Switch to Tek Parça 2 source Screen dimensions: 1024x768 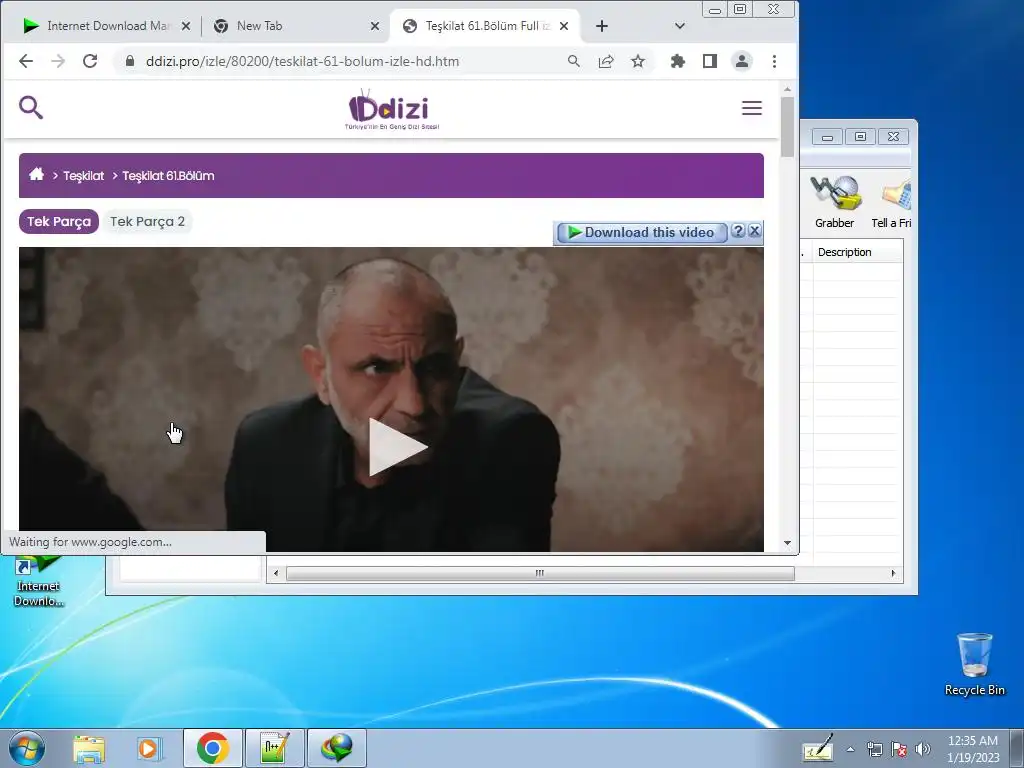(148, 221)
